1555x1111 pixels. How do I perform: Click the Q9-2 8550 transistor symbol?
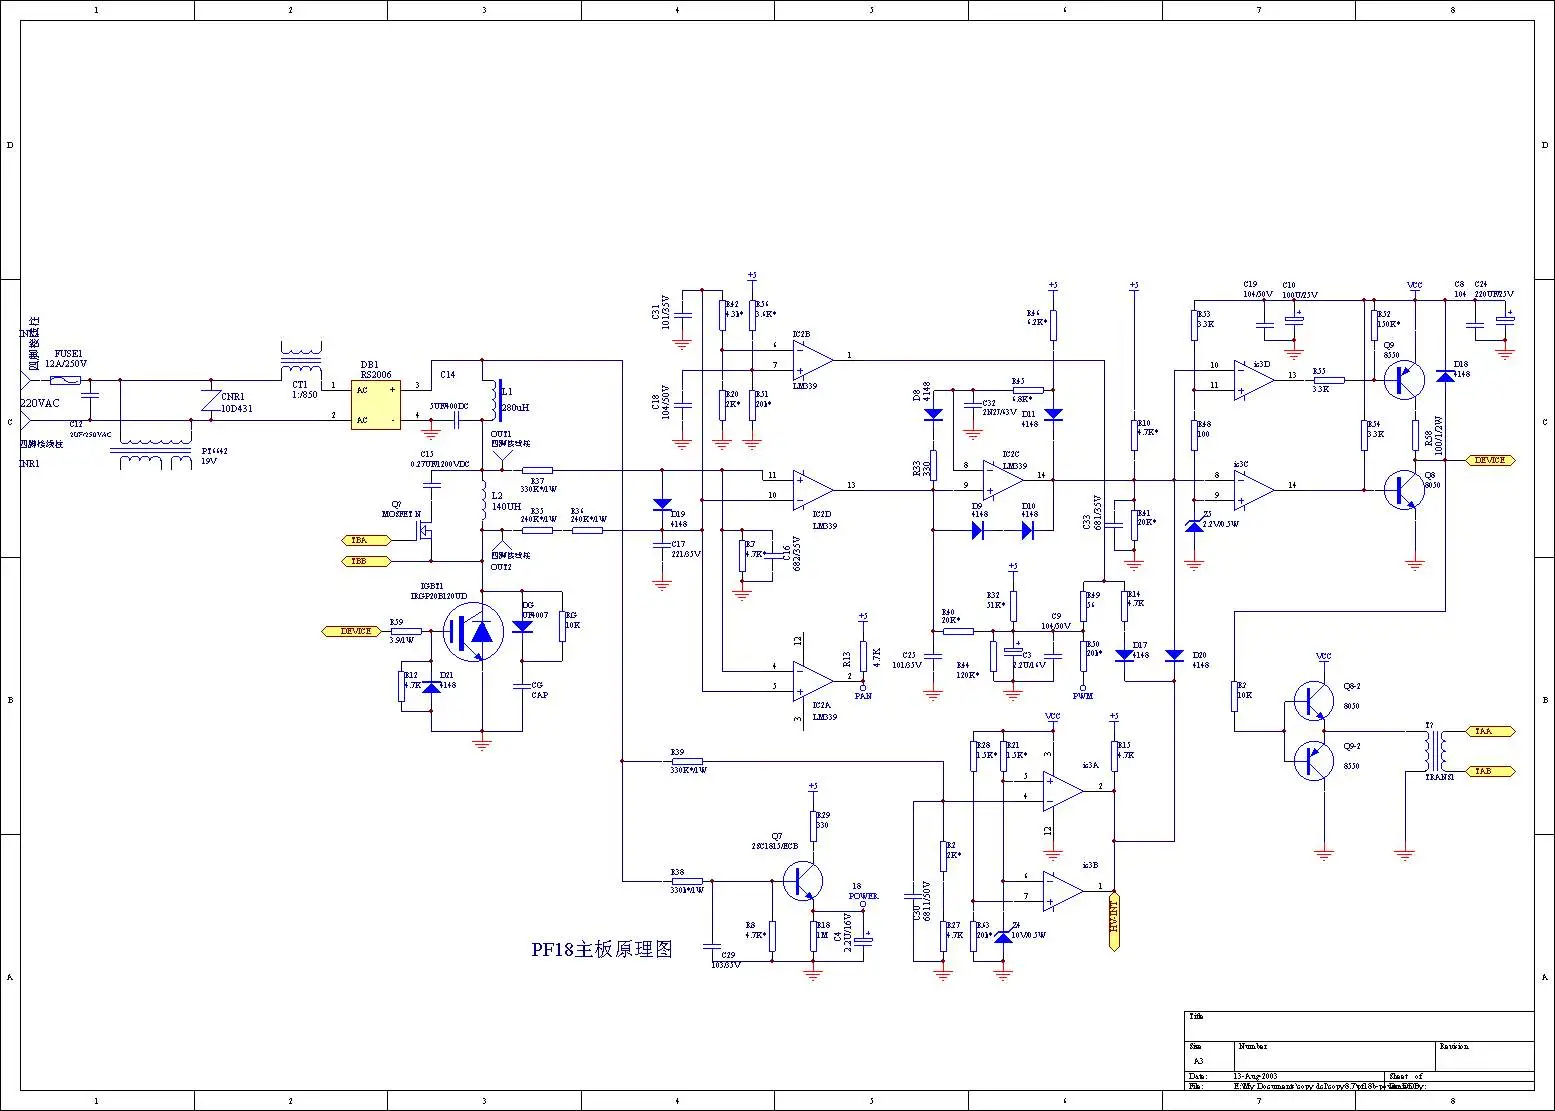pyautogui.click(x=1313, y=761)
